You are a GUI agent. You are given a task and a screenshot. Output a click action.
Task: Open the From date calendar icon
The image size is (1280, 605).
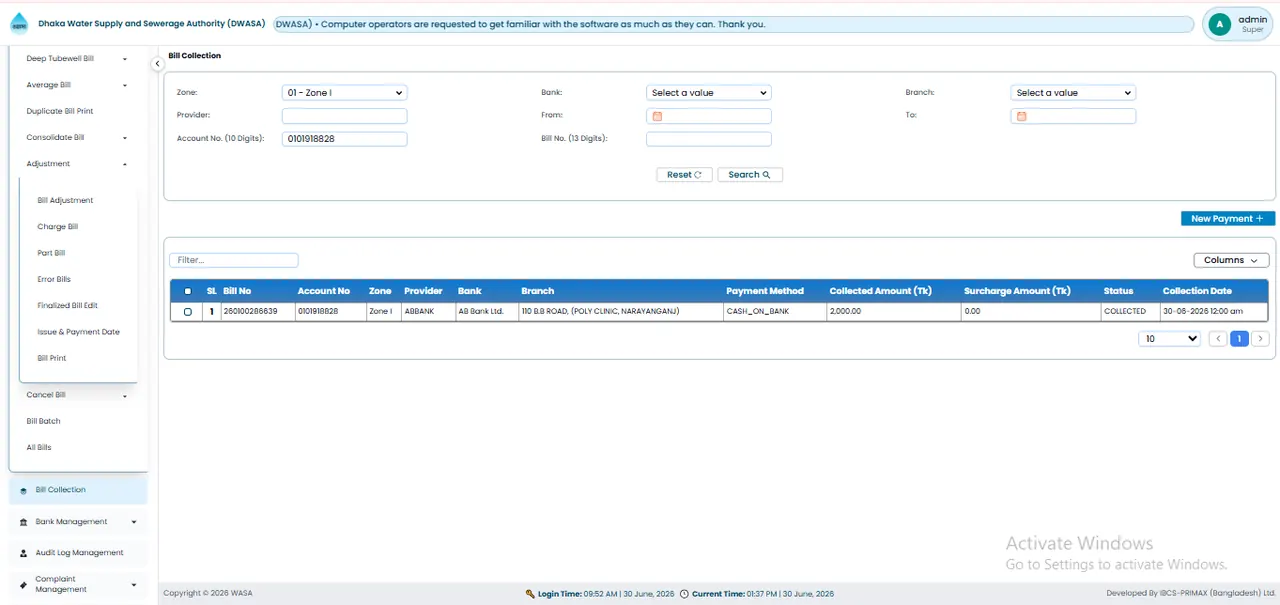tap(657, 116)
